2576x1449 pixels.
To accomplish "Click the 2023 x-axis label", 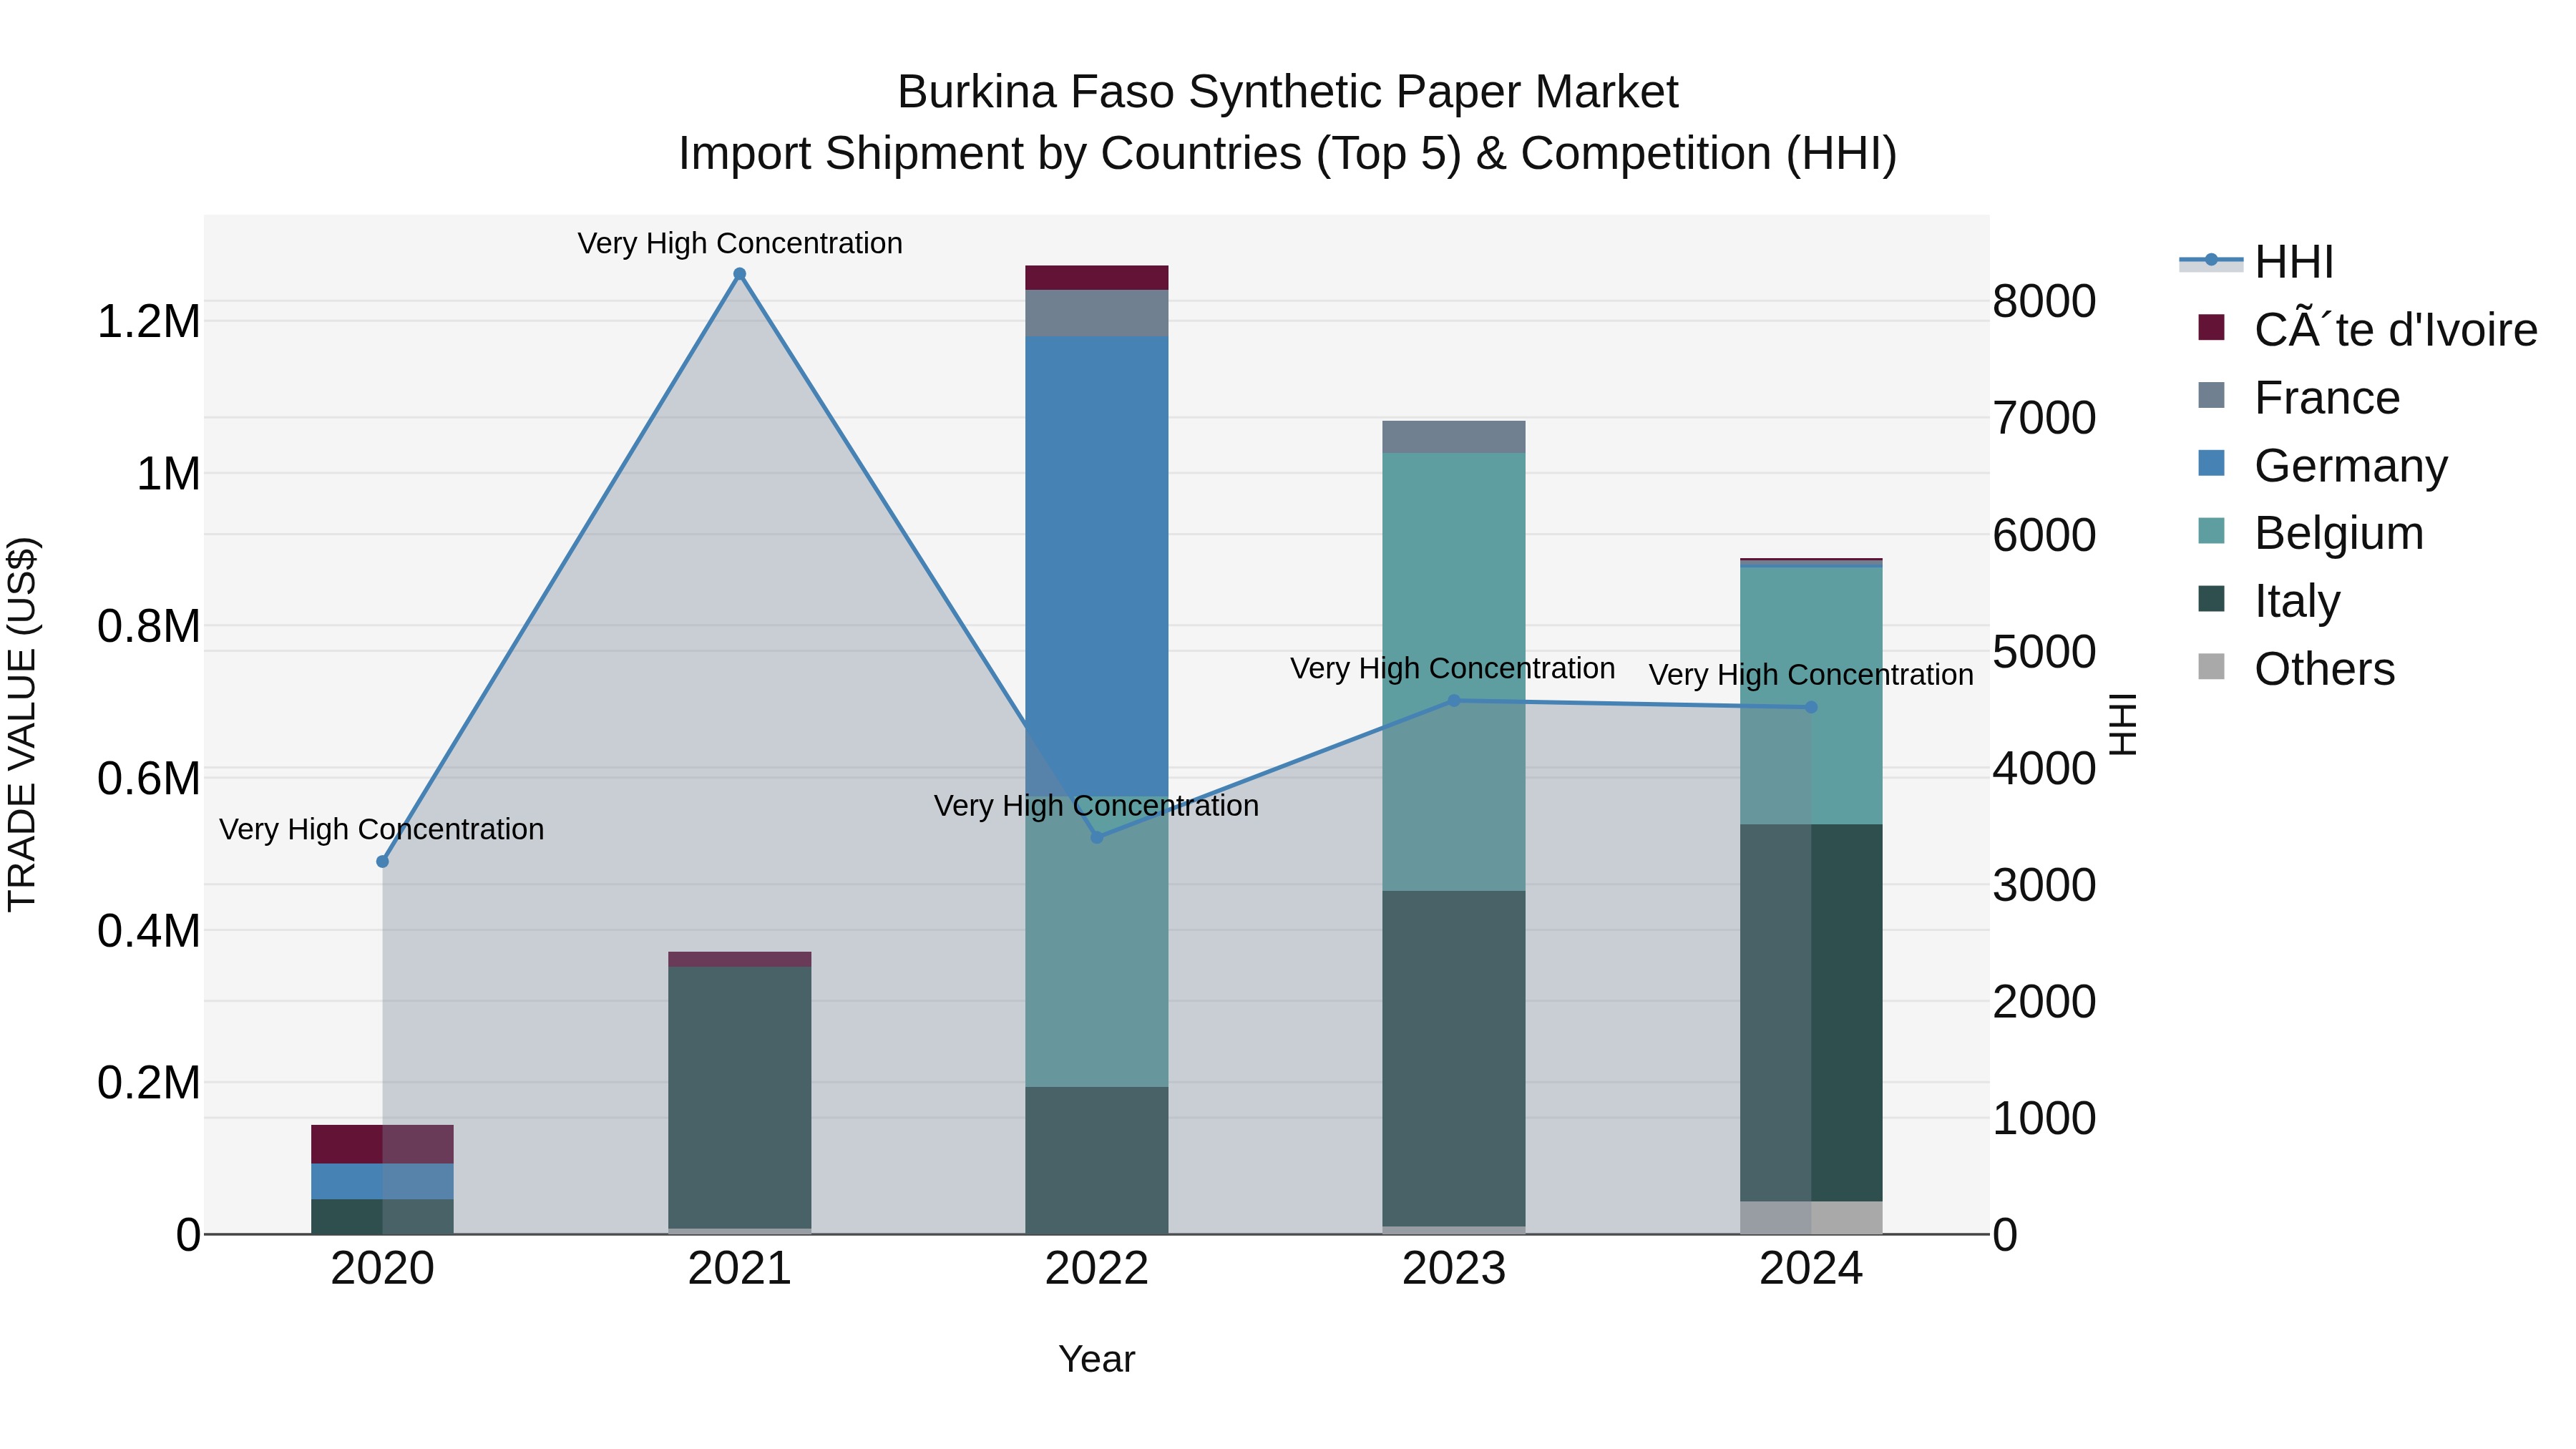I will click(1454, 1269).
